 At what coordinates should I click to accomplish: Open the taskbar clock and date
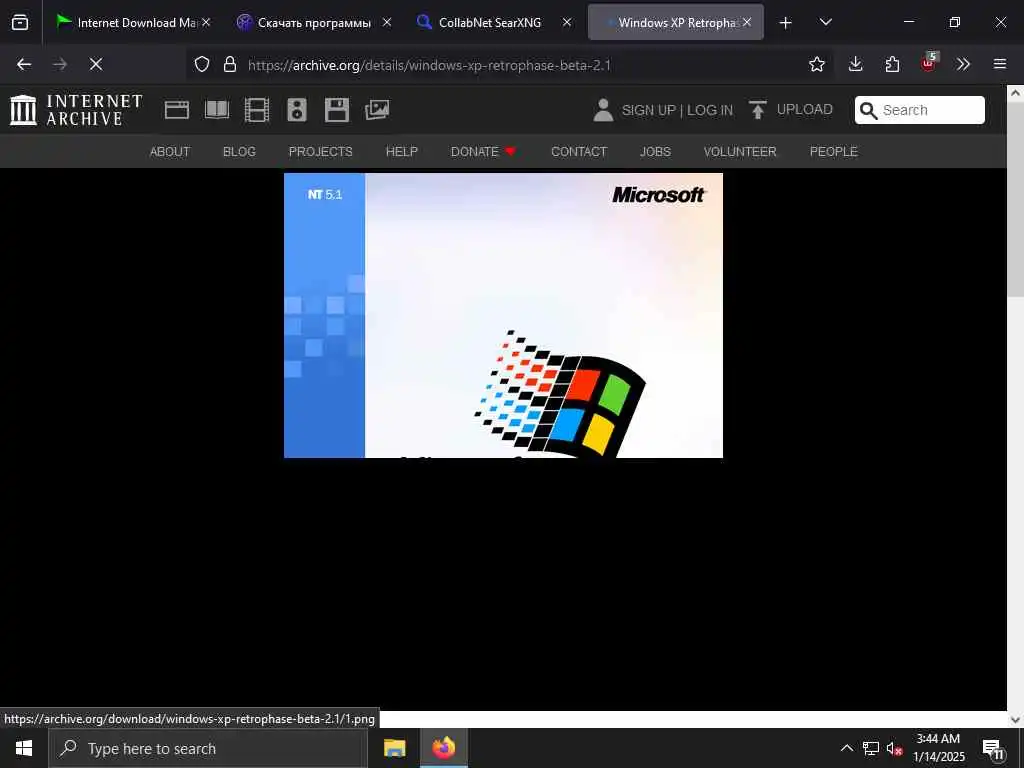(x=938, y=748)
